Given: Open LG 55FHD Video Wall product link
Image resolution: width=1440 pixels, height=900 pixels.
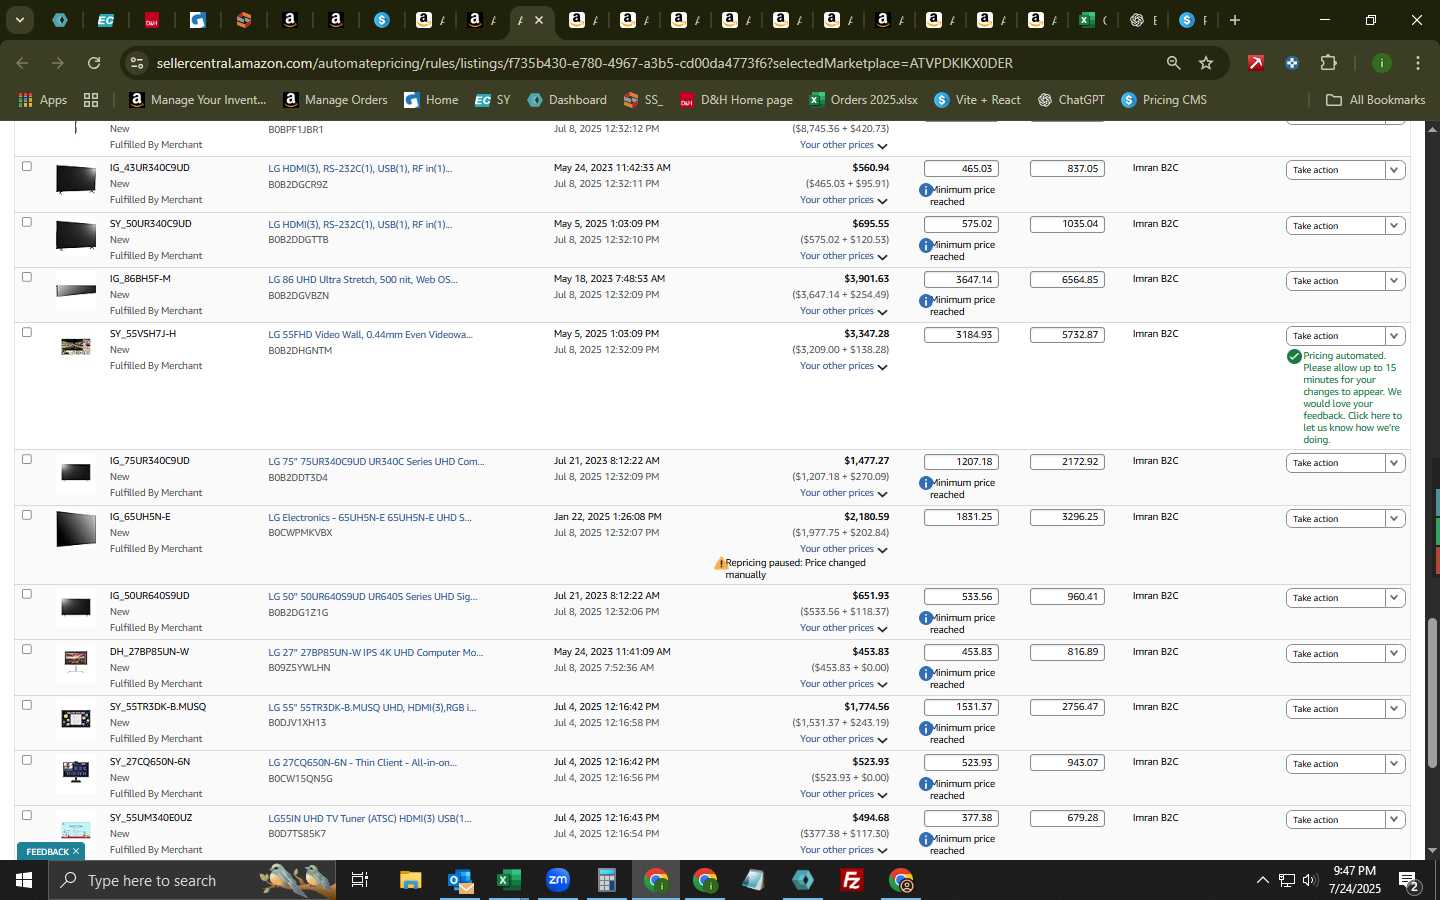Looking at the screenshot, I should click(x=370, y=334).
